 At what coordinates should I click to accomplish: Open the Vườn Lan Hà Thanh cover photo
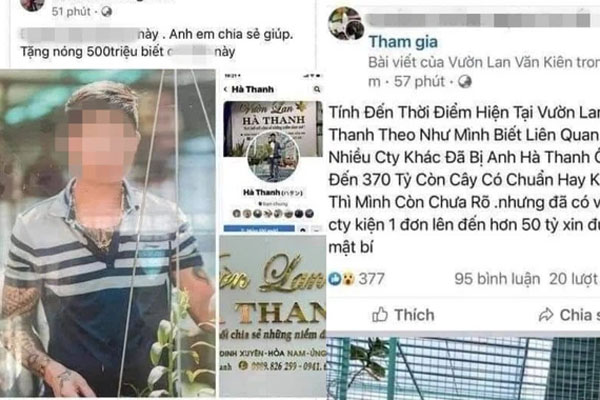(x=273, y=129)
